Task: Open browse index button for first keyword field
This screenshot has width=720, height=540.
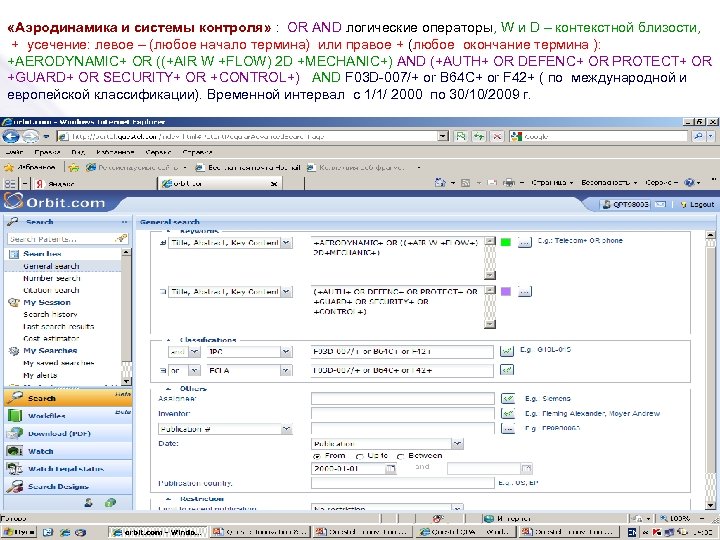Action: click(525, 242)
